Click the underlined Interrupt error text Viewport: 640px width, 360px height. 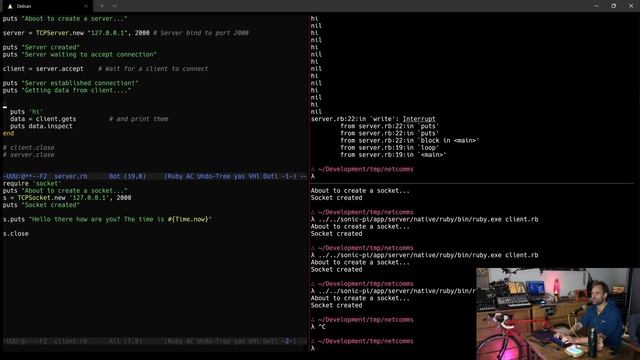(419, 119)
